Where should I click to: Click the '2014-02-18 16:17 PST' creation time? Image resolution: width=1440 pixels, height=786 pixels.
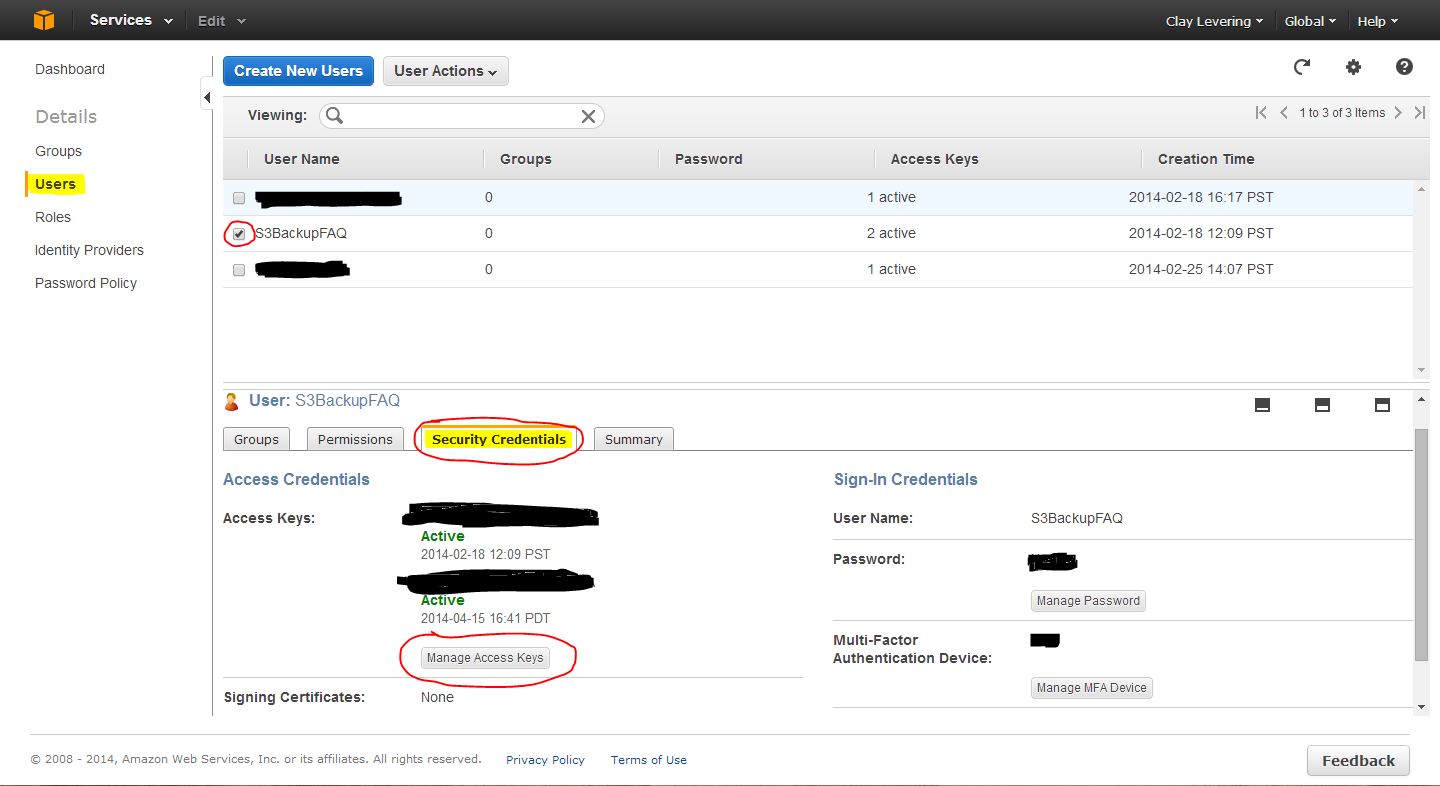point(1201,197)
